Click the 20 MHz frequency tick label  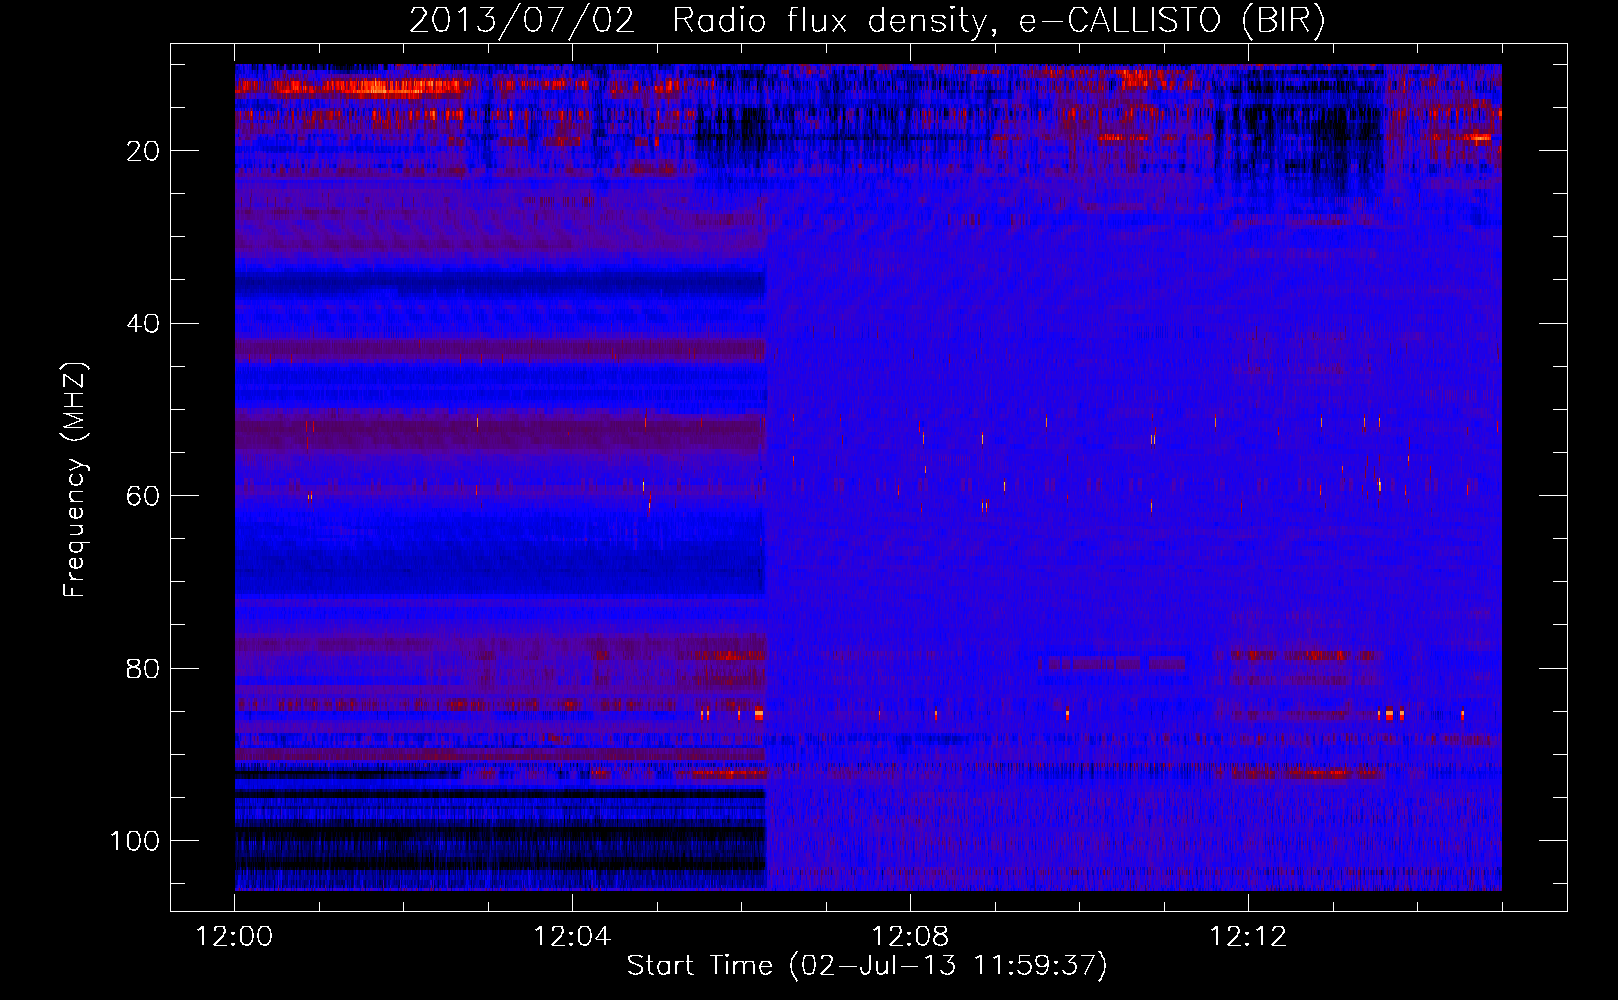[143, 151]
